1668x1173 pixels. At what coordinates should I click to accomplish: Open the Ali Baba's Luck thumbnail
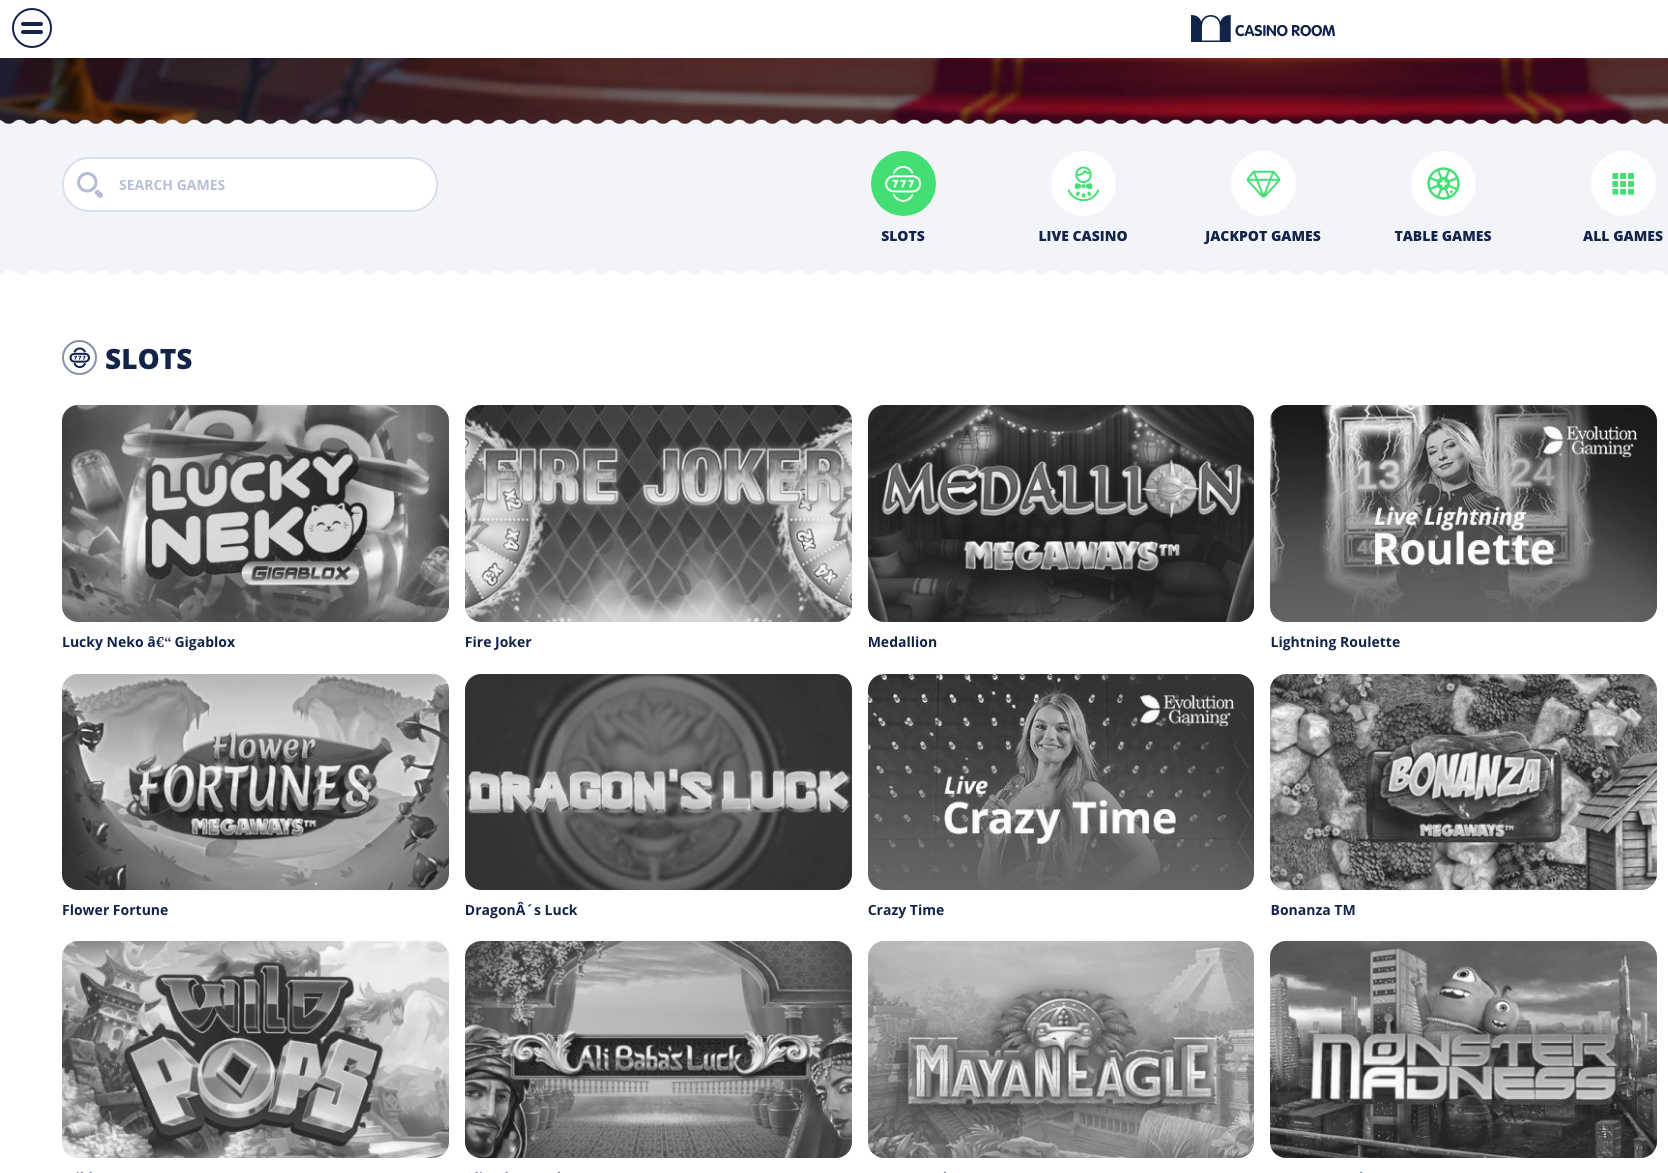pos(658,1049)
